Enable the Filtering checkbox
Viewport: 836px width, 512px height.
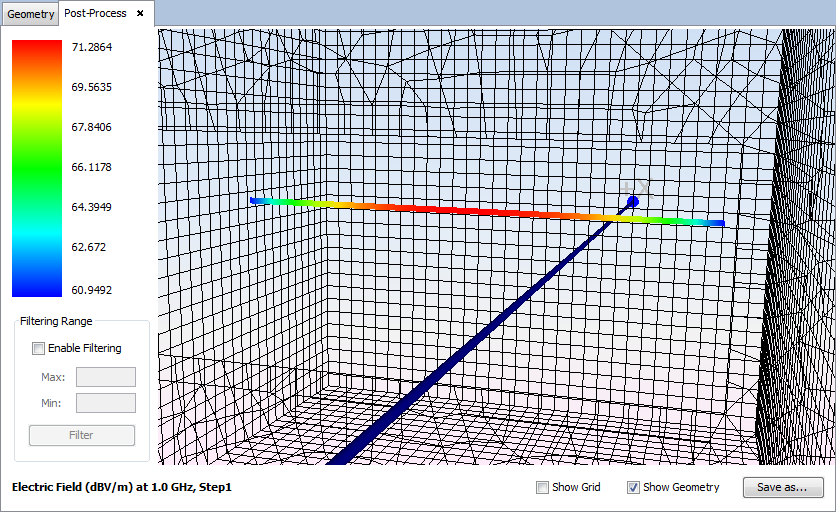(x=39, y=349)
